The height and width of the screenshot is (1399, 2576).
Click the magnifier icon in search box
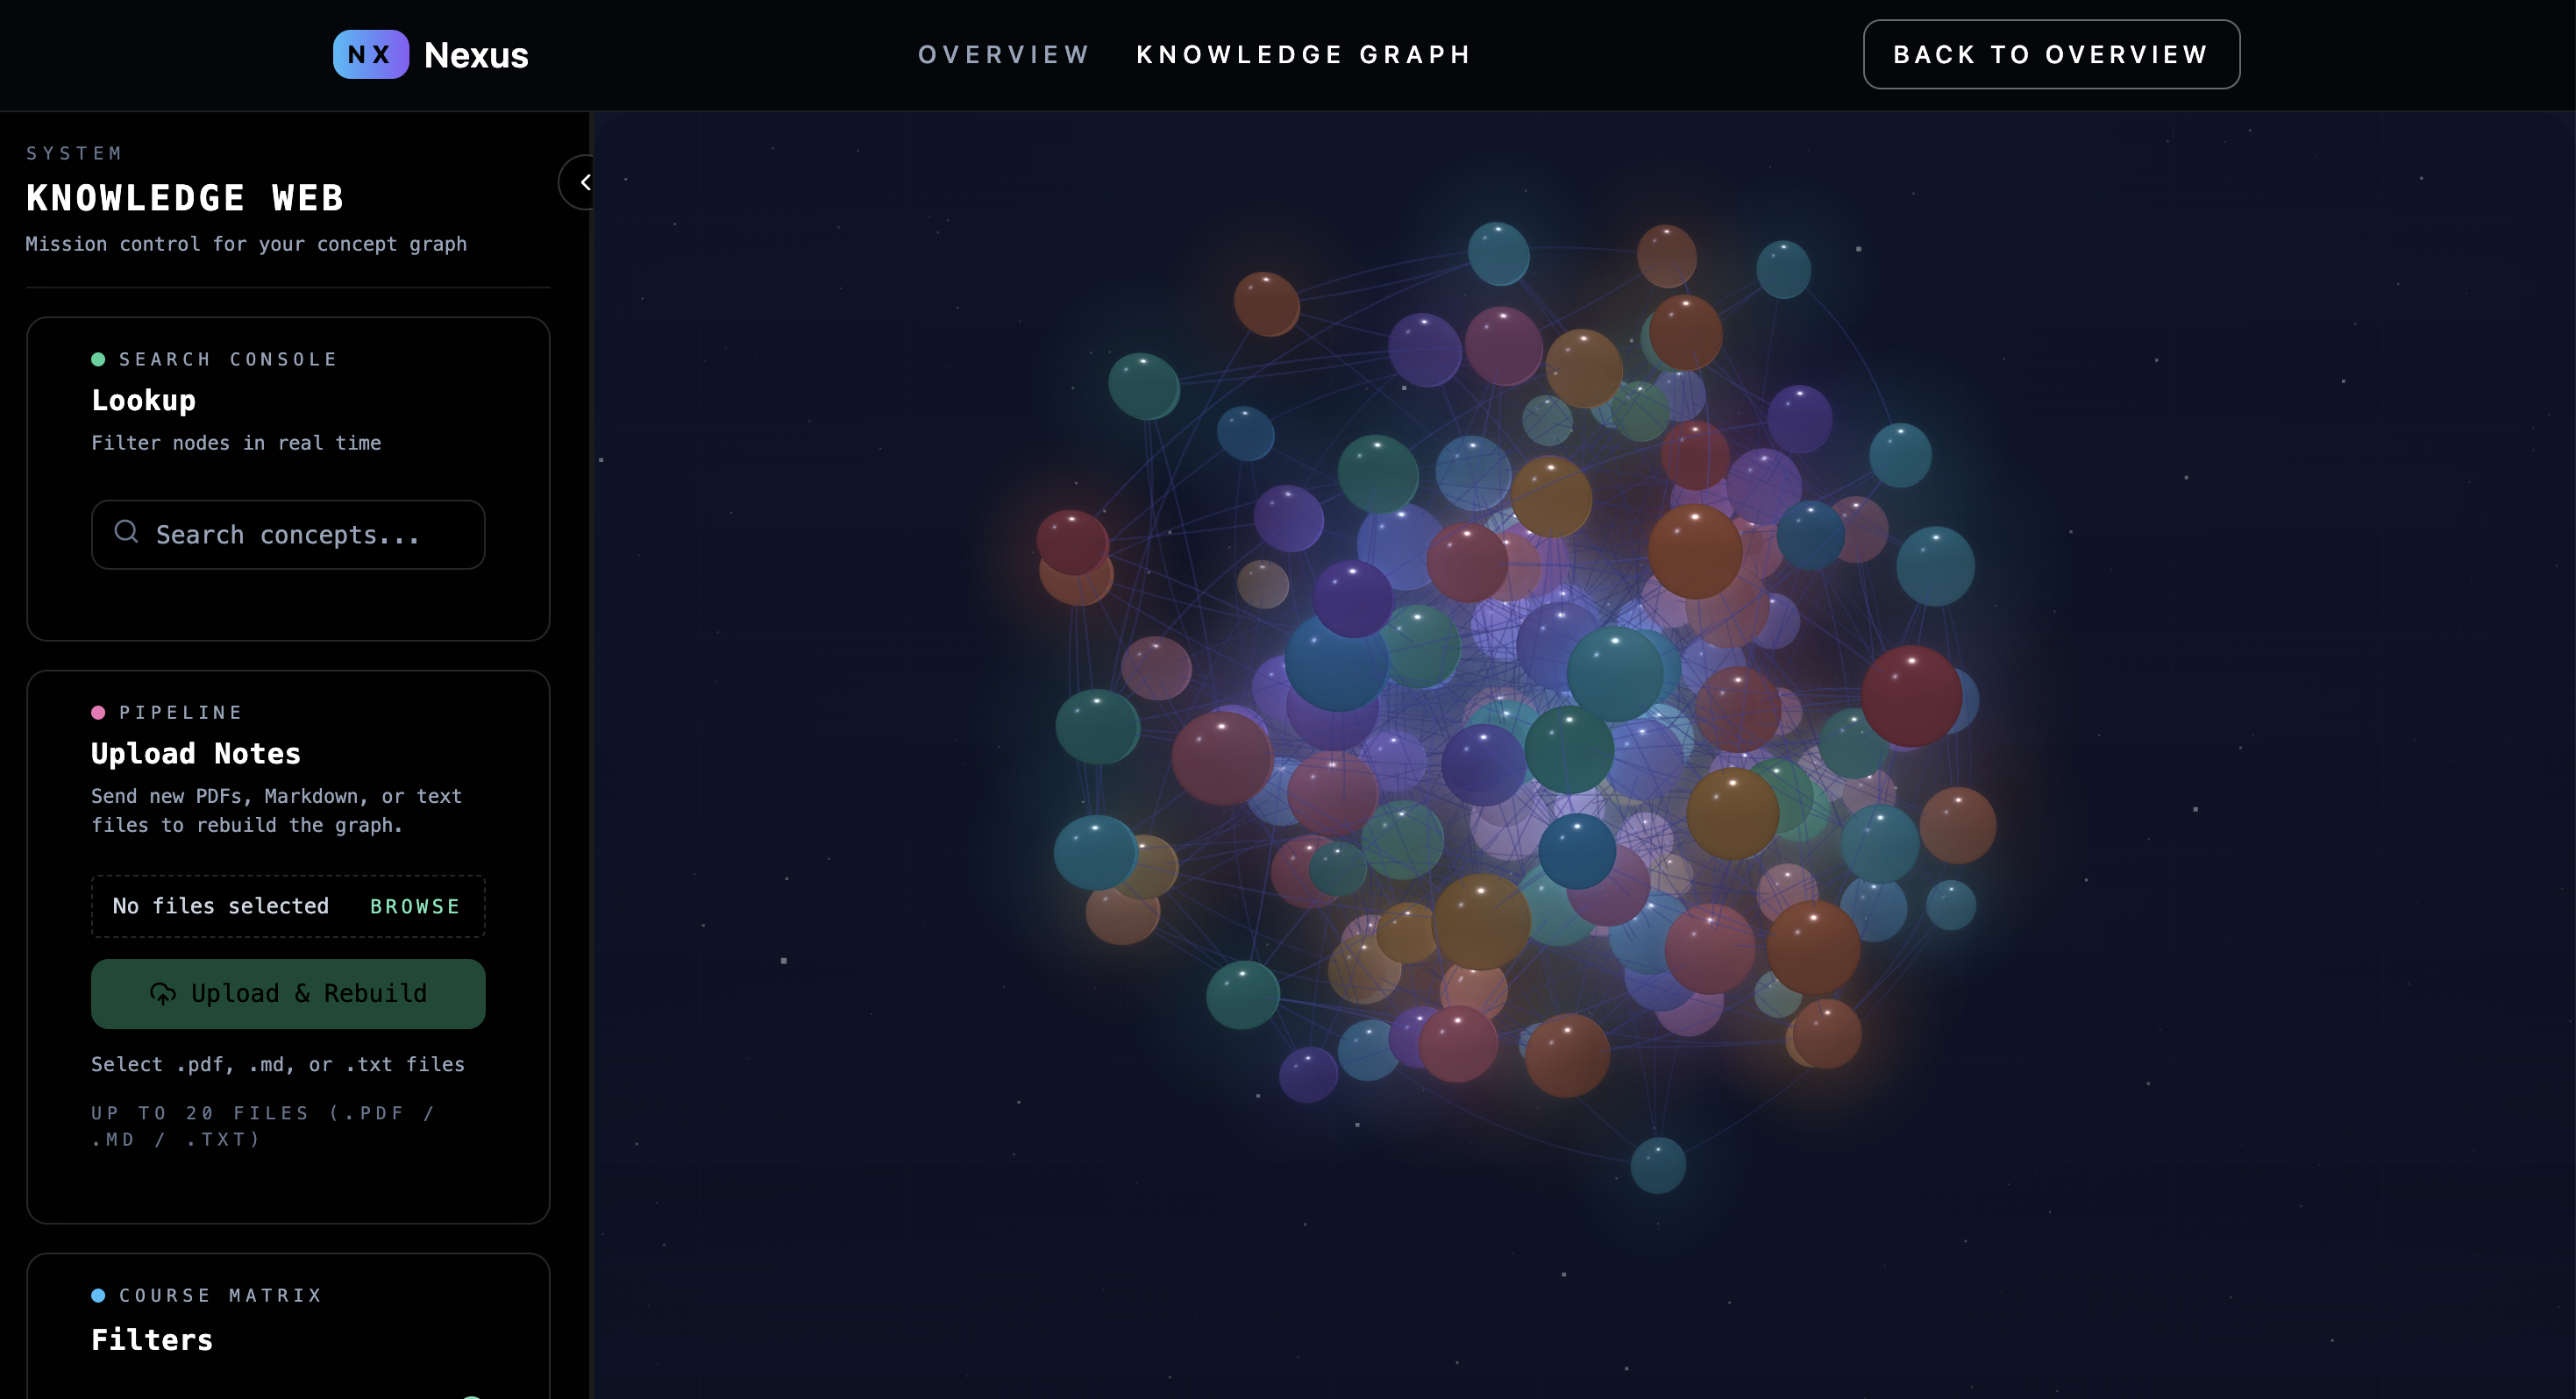[x=126, y=532]
